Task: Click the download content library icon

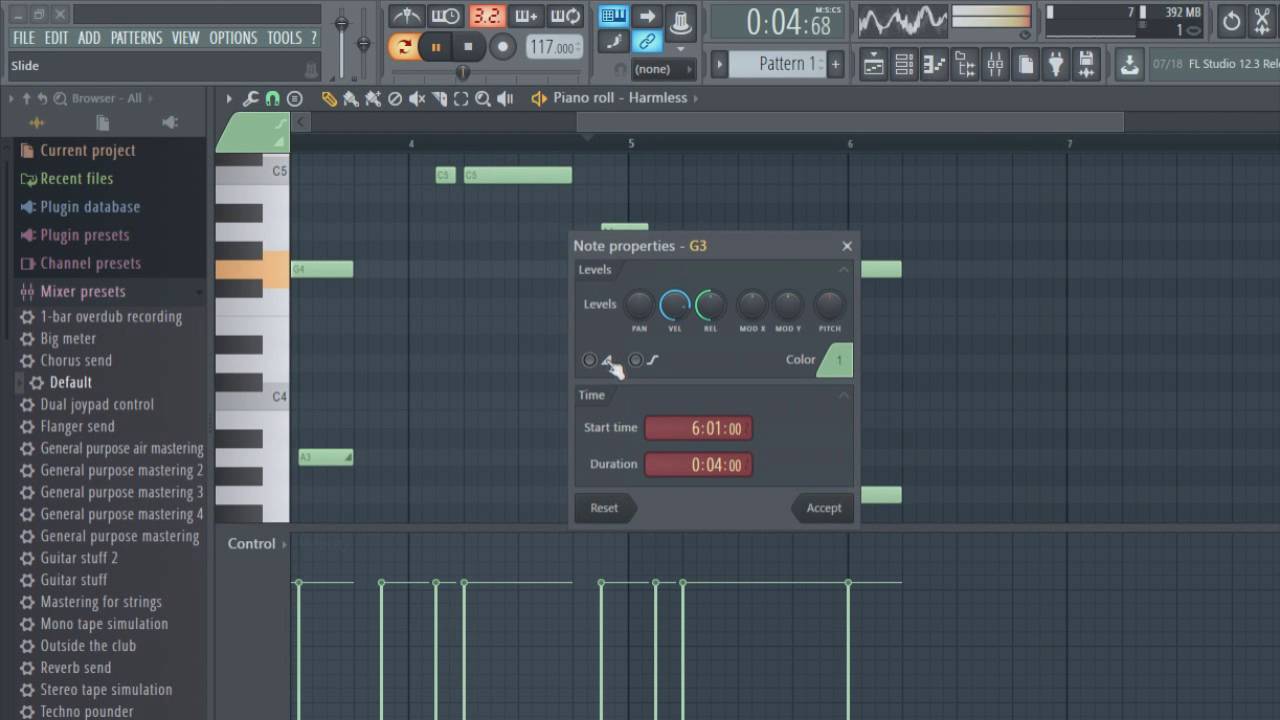Action: pyautogui.click(x=1129, y=66)
